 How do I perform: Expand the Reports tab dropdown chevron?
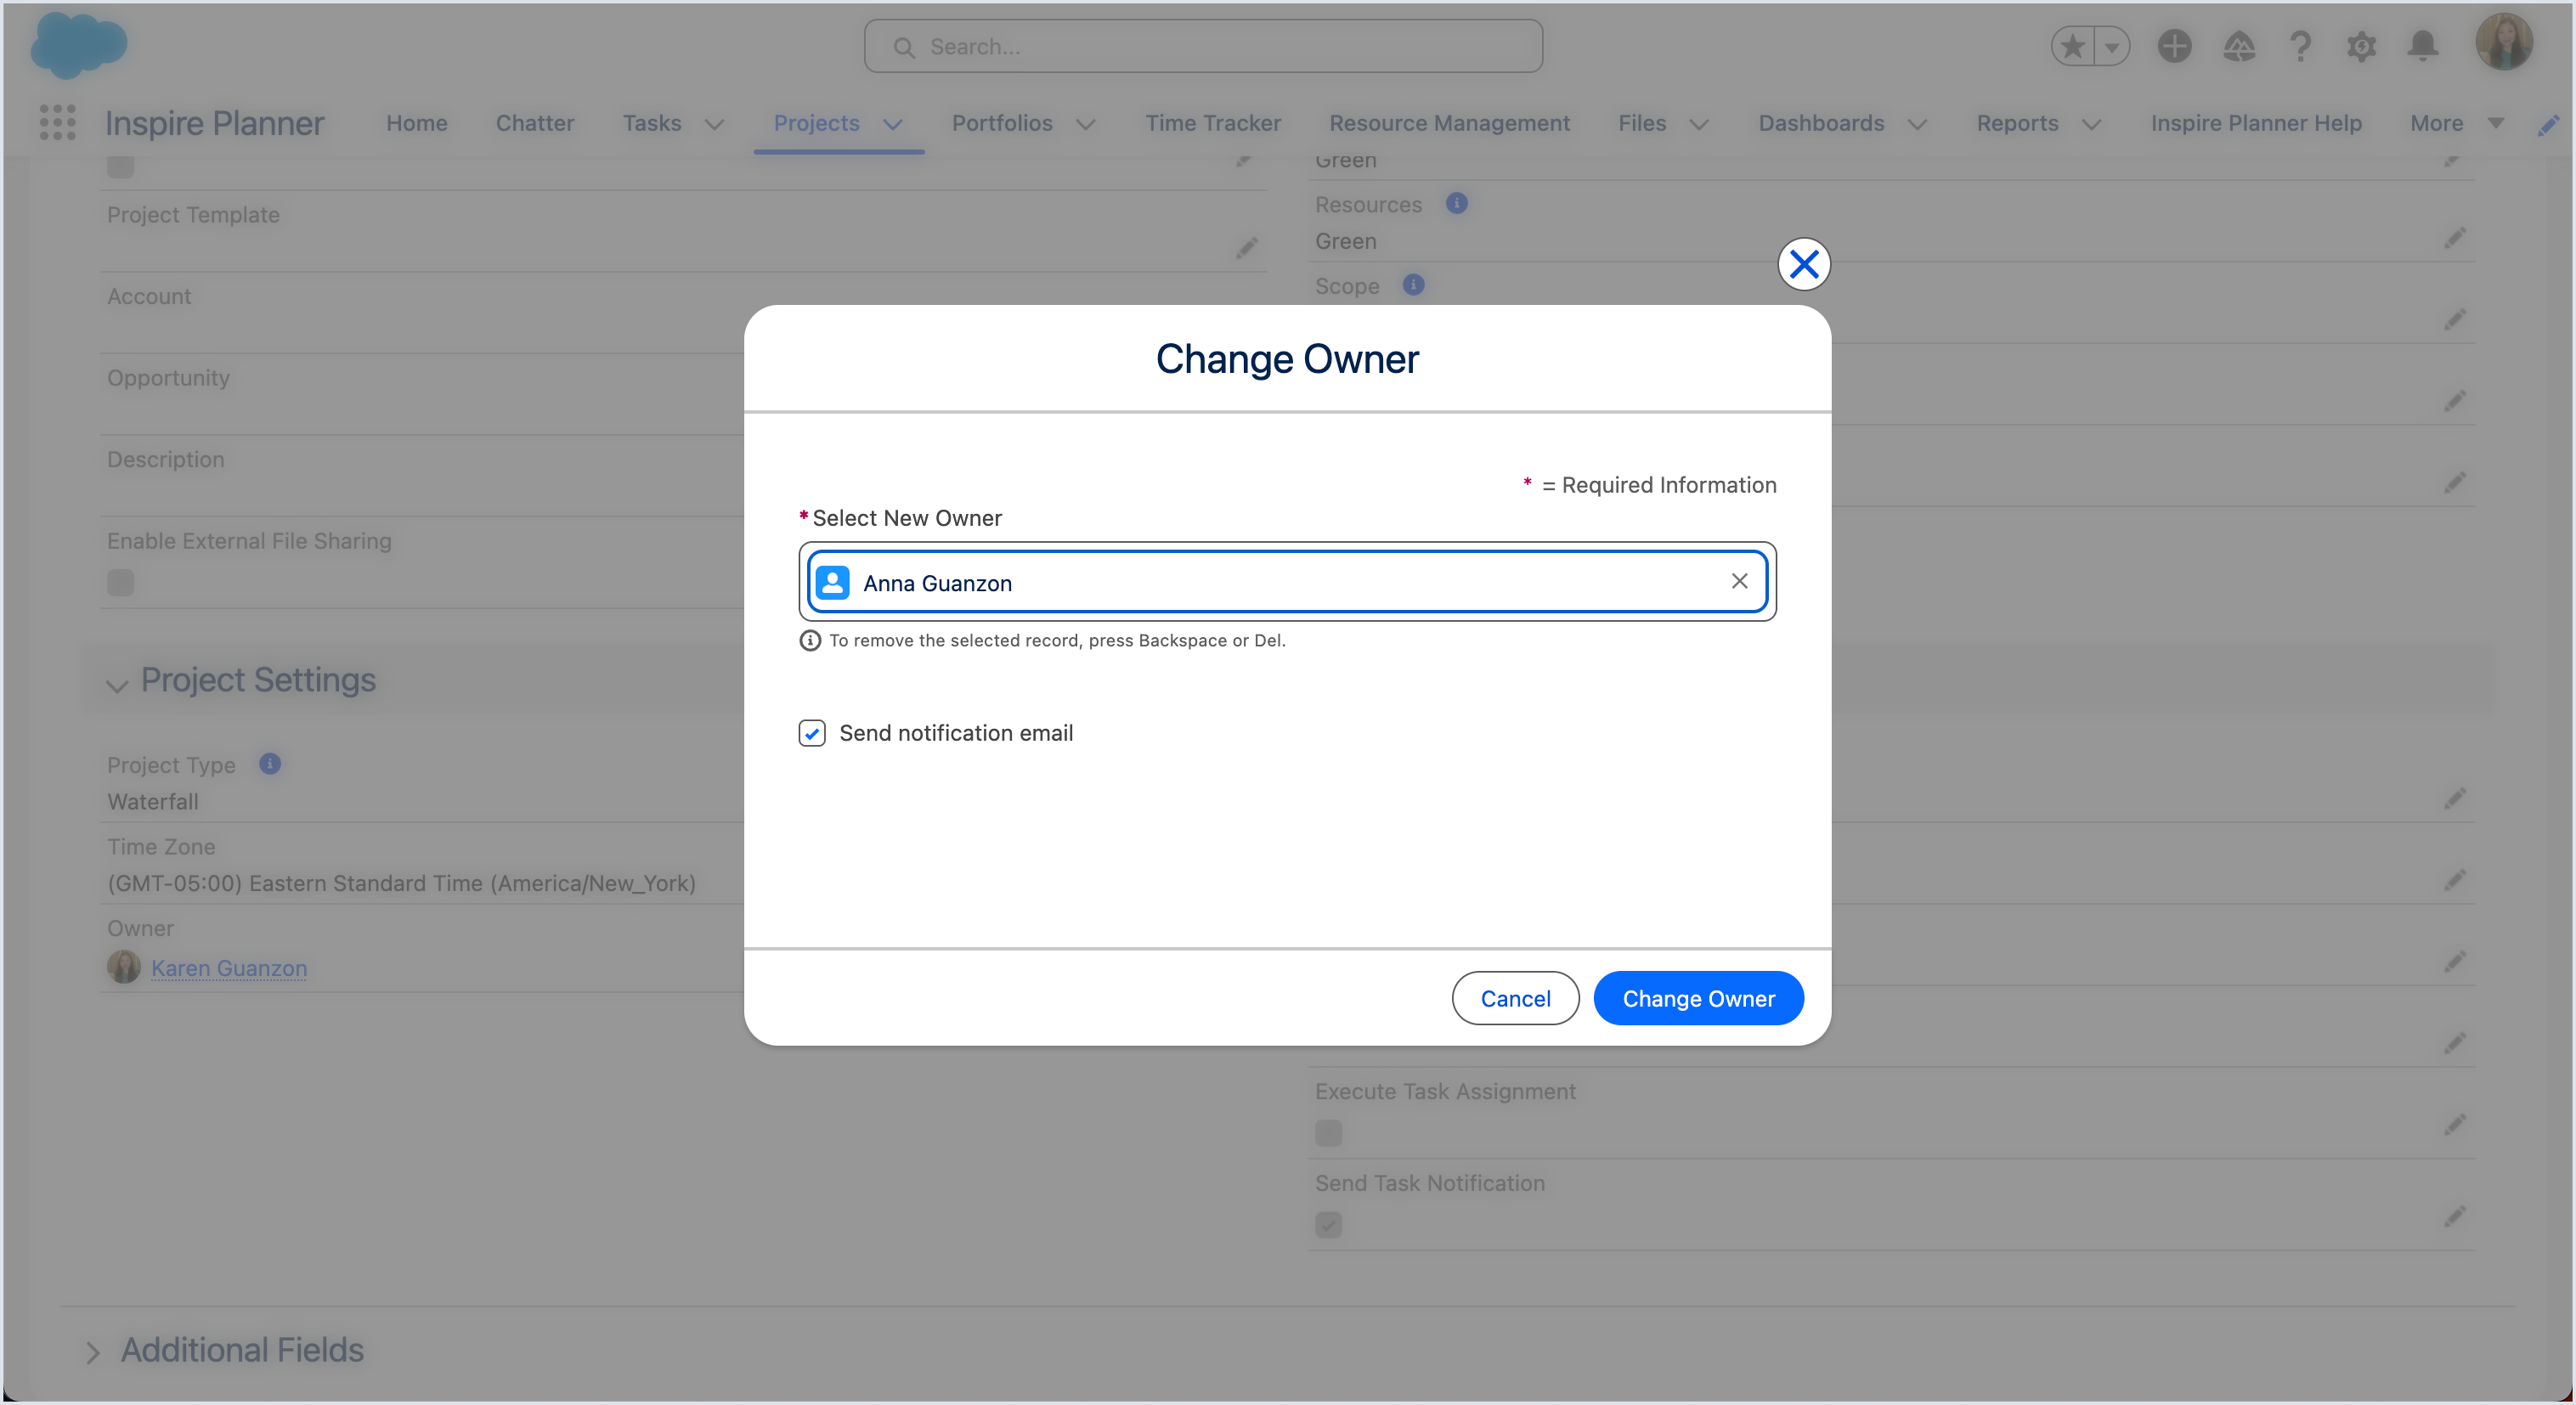coord(2091,125)
